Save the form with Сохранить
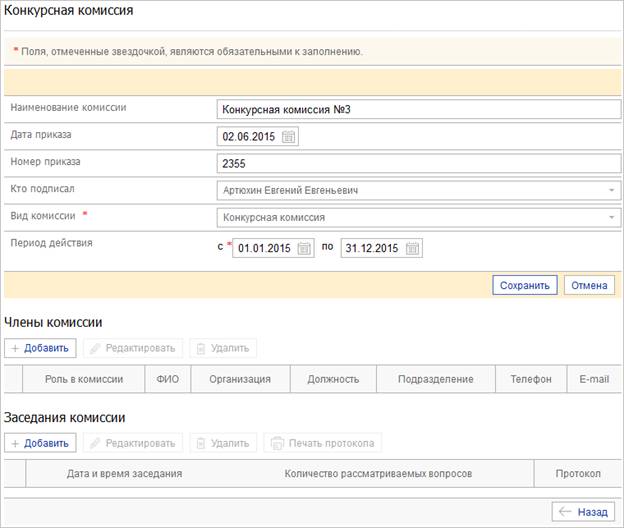624x528 pixels. click(525, 285)
